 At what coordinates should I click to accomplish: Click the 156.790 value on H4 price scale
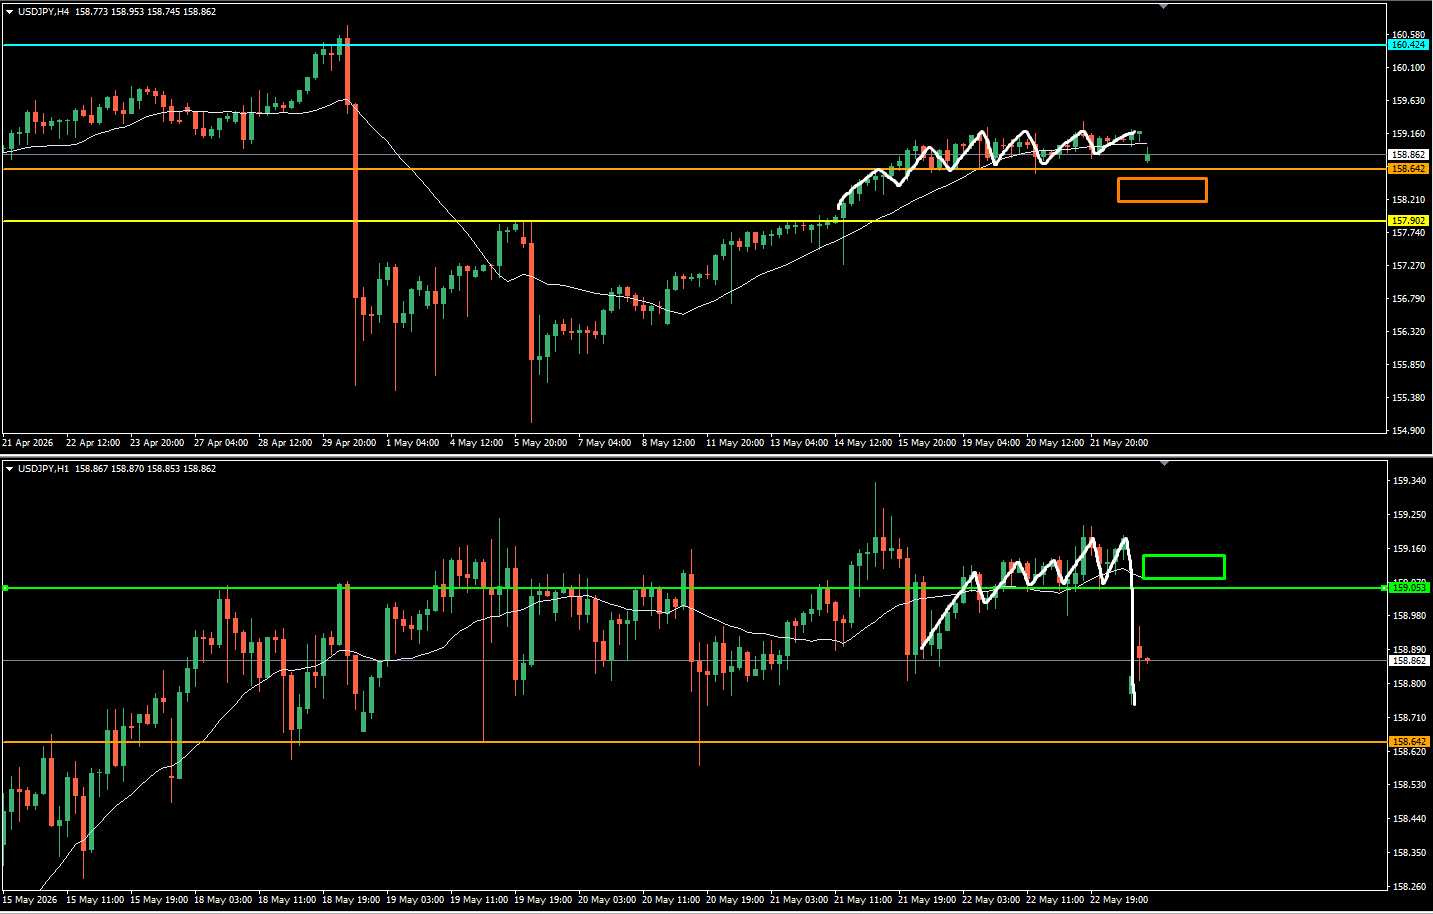pos(1408,299)
